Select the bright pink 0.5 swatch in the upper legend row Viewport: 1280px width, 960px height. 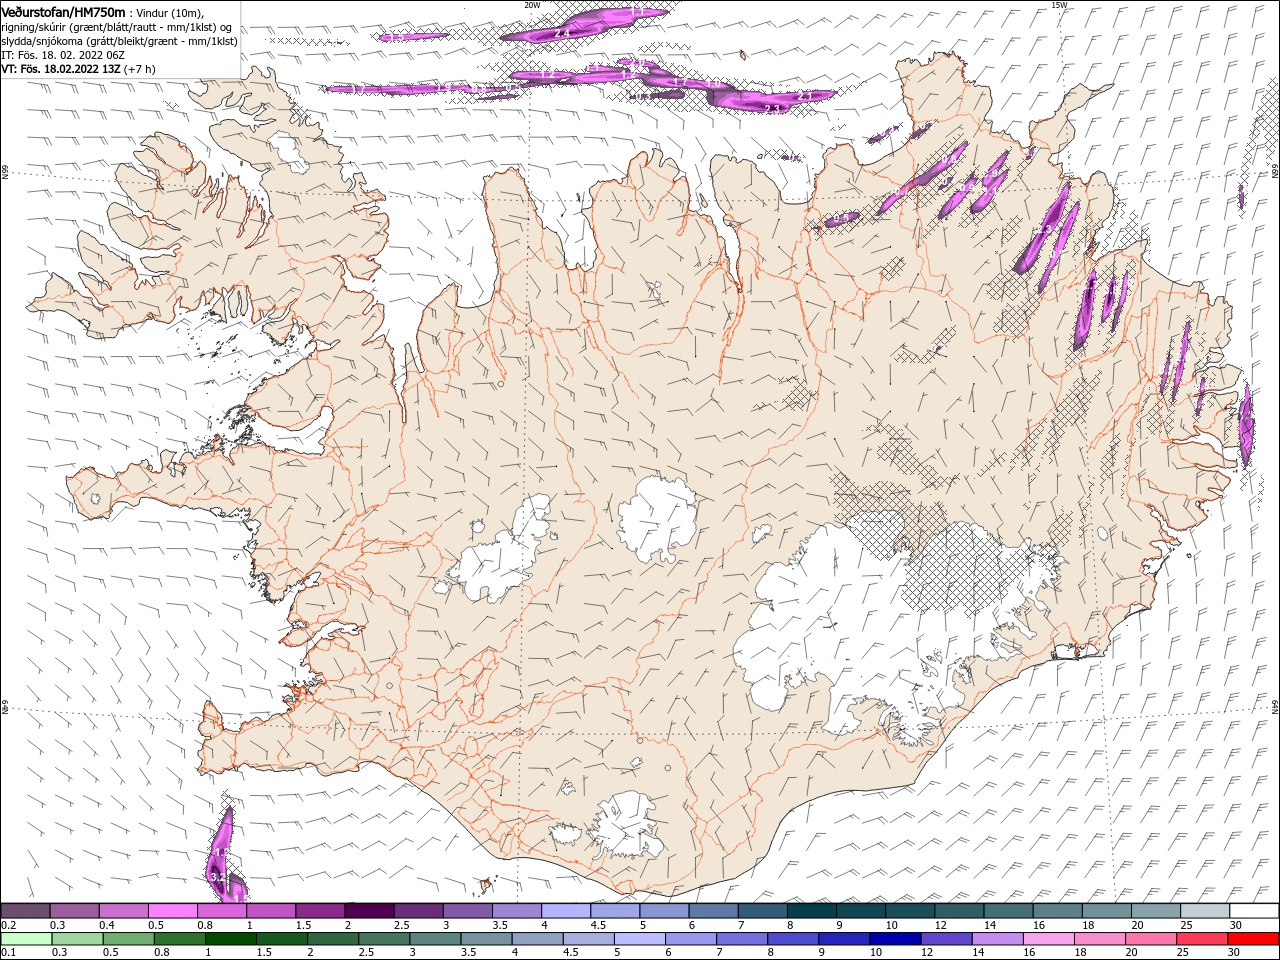[x=172, y=911]
